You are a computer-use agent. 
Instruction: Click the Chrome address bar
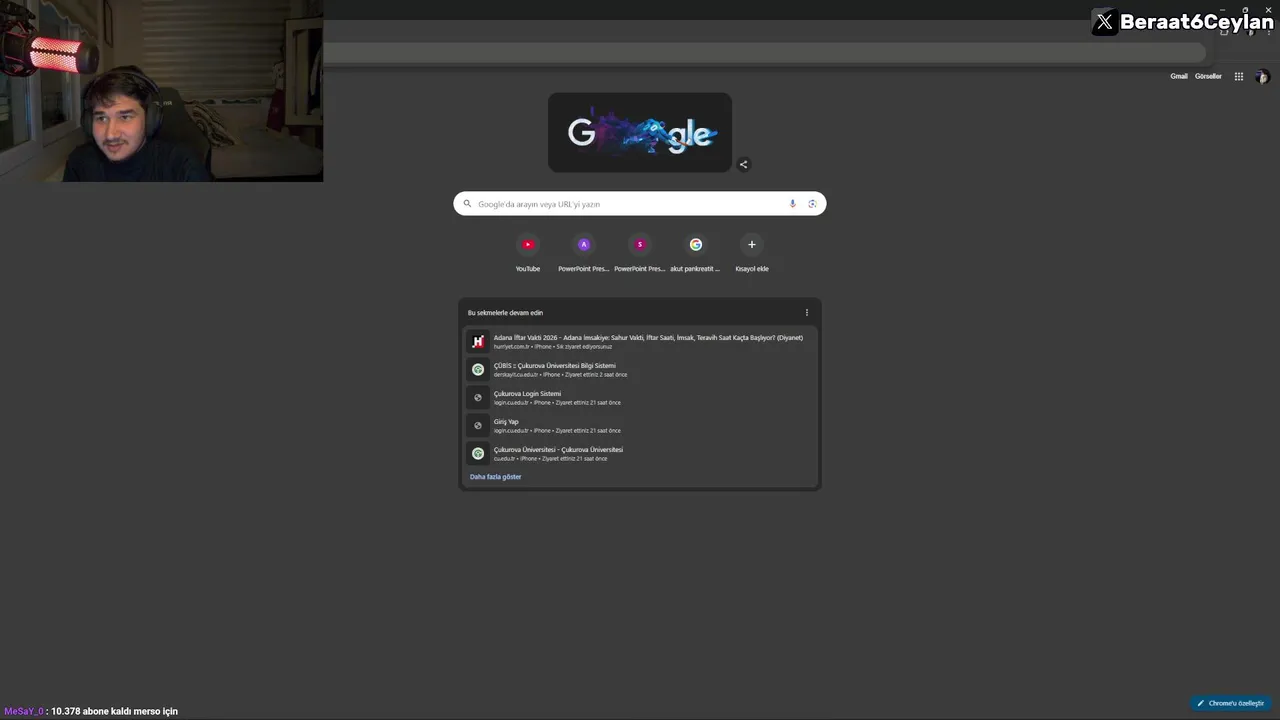[765, 53]
